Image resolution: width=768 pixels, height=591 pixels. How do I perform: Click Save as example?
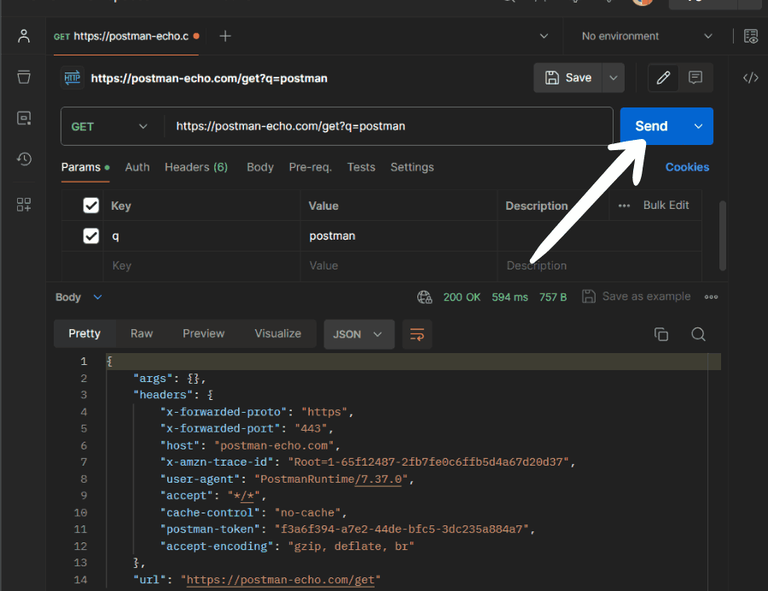(x=636, y=297)
